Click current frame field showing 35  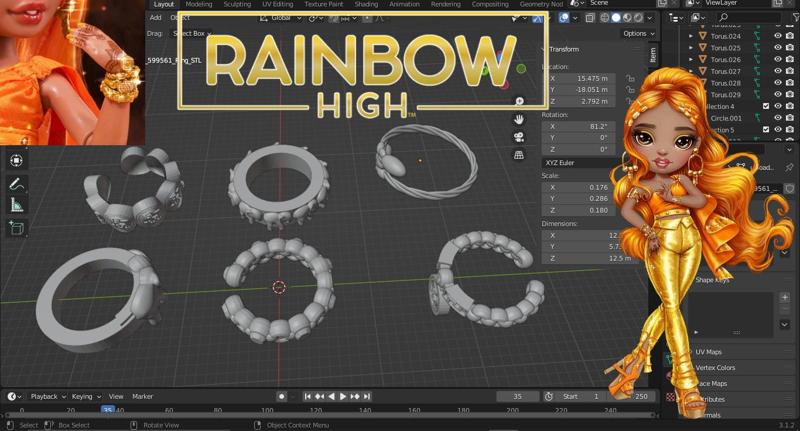pyautogui.click(x=517, y=396)
